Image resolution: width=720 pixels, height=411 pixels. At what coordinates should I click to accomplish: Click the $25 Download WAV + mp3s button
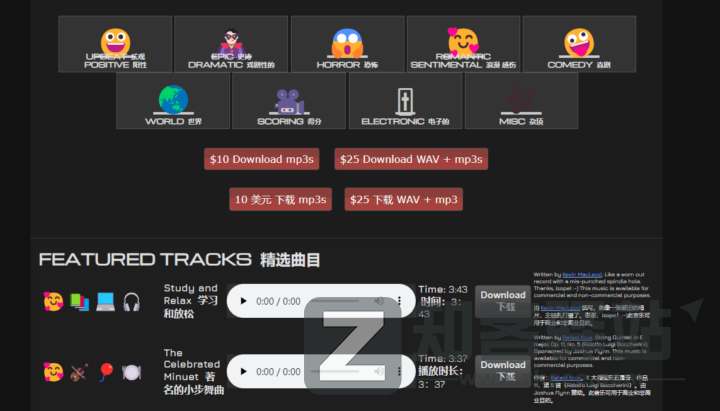pyautogui.click(x=410, y=159)
